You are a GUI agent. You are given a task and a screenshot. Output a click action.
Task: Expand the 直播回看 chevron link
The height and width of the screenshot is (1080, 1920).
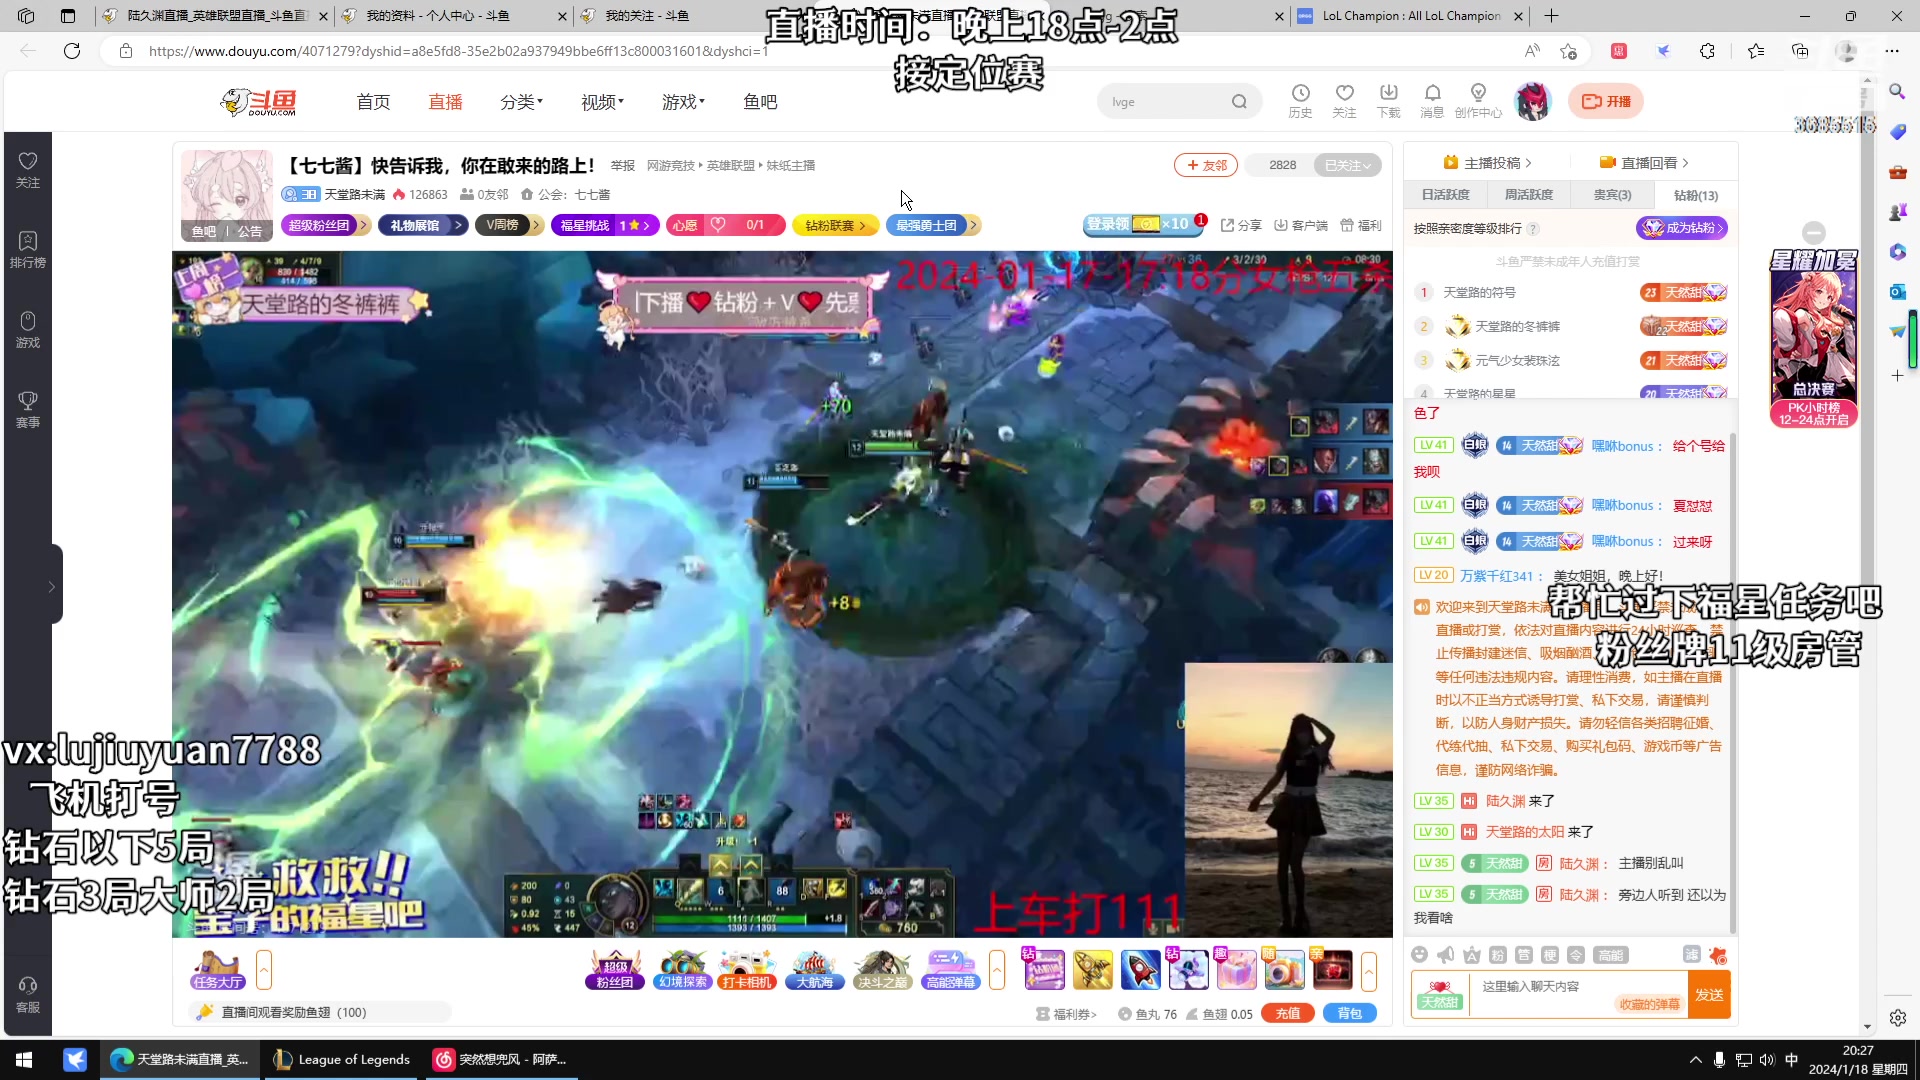tap(1644, 163)
